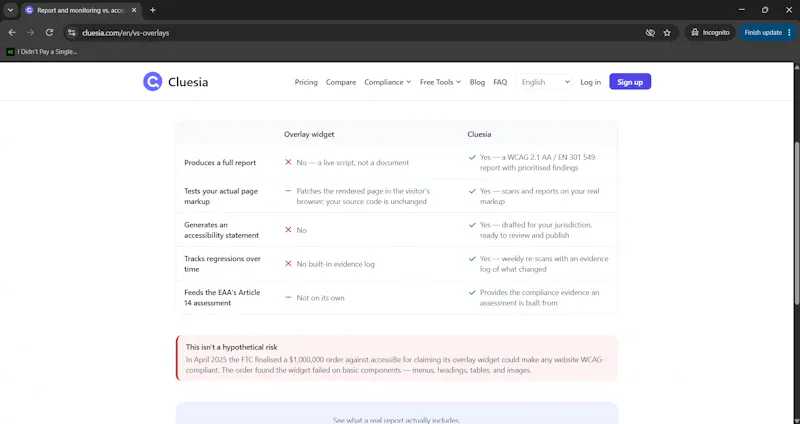
Task: Open the Chrome three-dot menu
Action: click(790, 33)
